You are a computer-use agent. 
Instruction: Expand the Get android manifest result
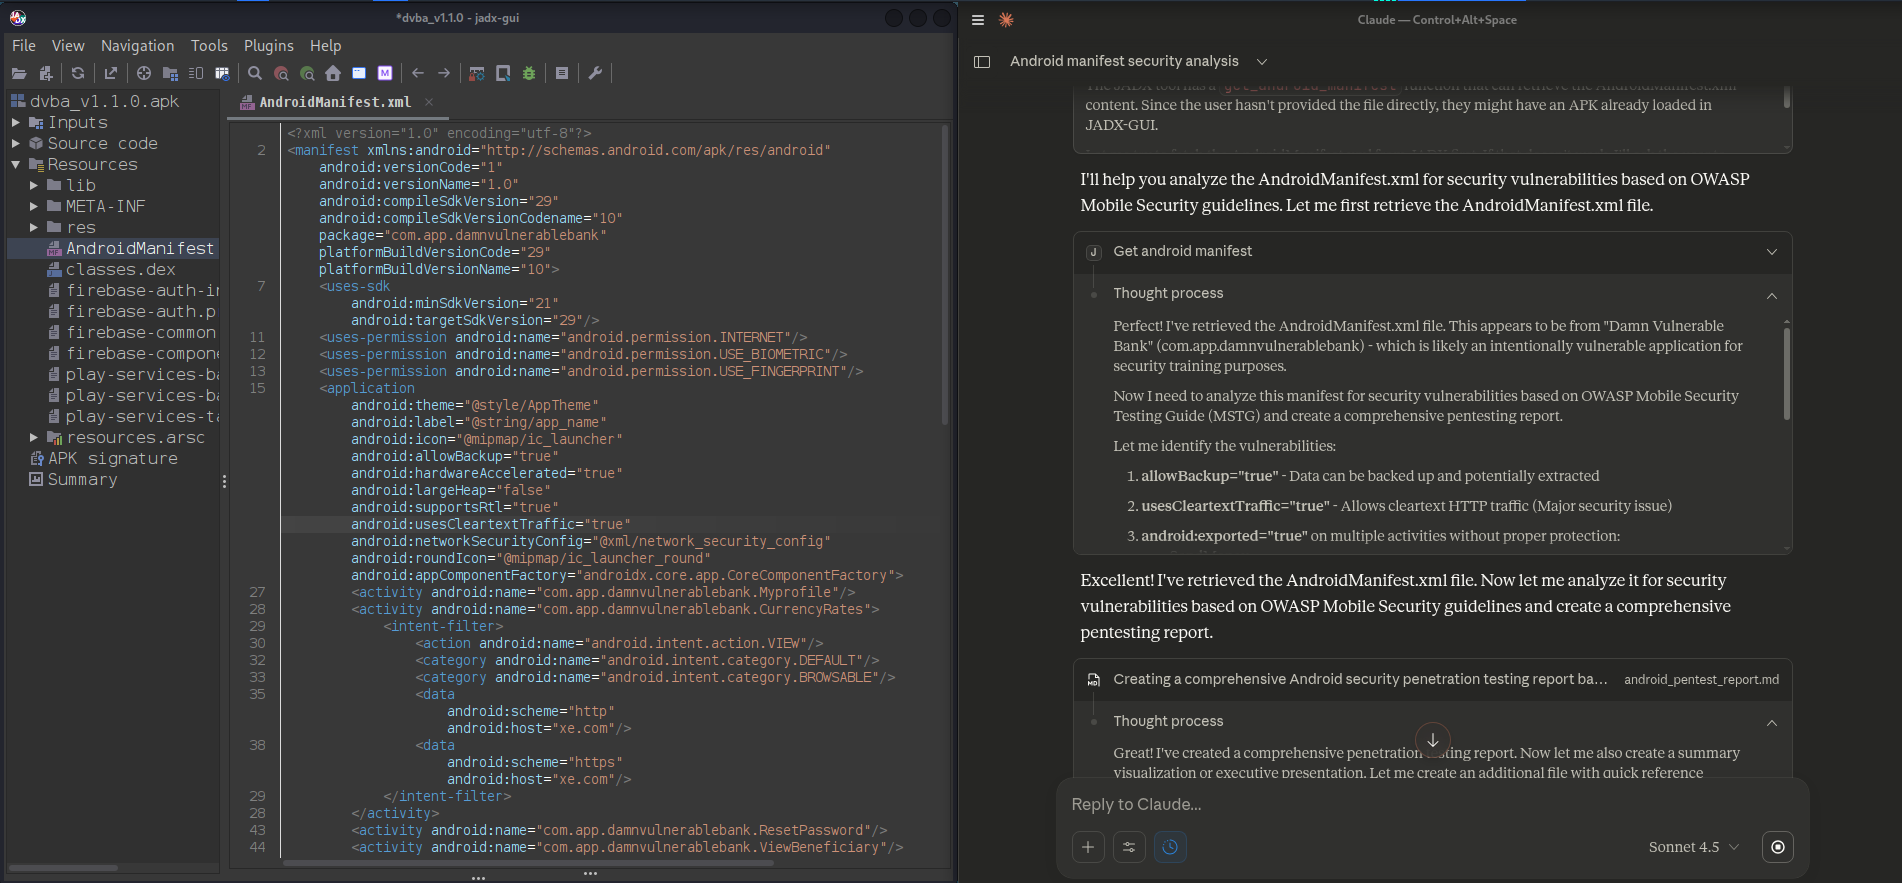tap(1771, 252)
